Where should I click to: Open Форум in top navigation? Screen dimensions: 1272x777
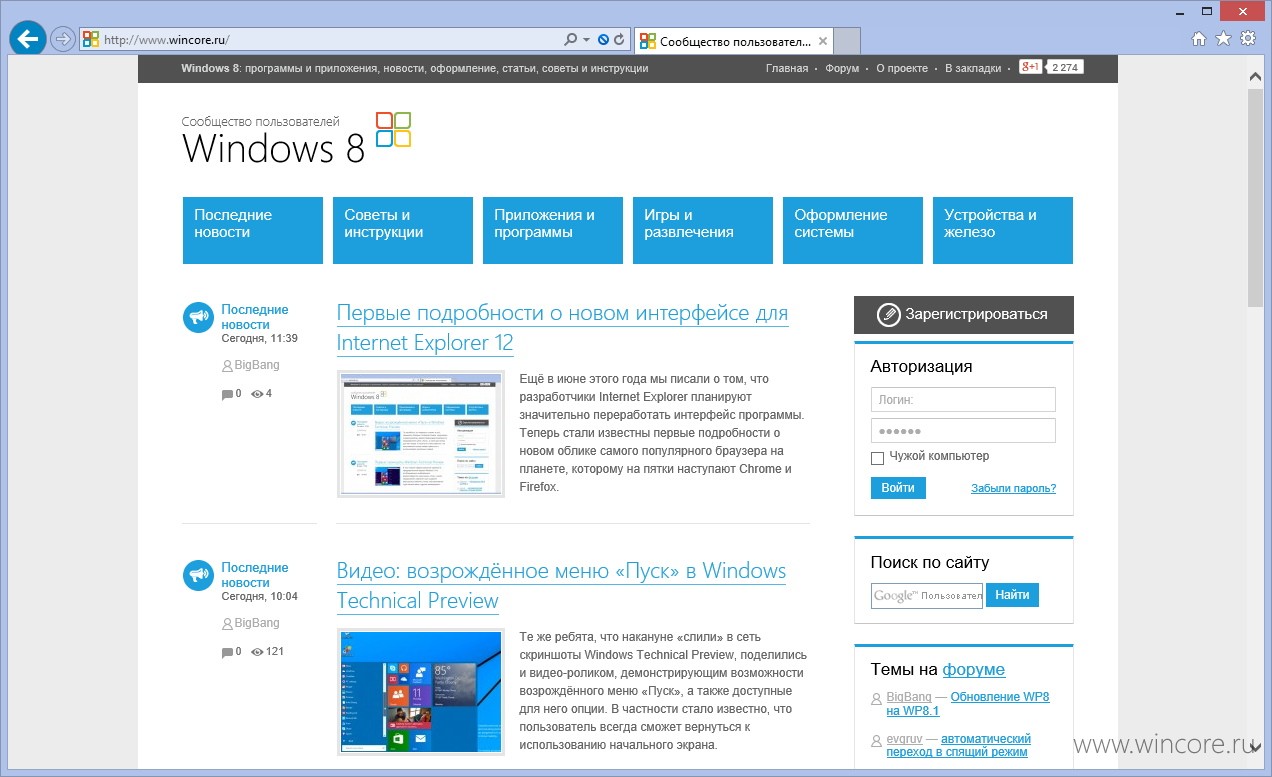tap(842, 68)
